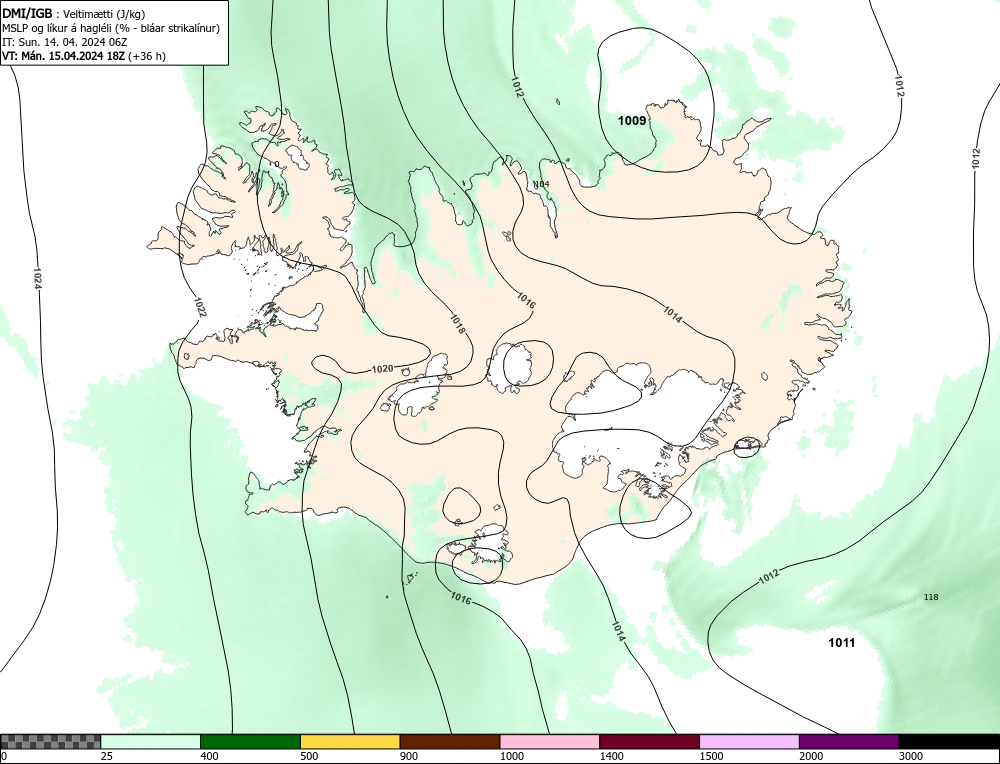Click the legend value label 400
Image resolution: width=1000 pixels, height=764 pixels.
(209, 756)
